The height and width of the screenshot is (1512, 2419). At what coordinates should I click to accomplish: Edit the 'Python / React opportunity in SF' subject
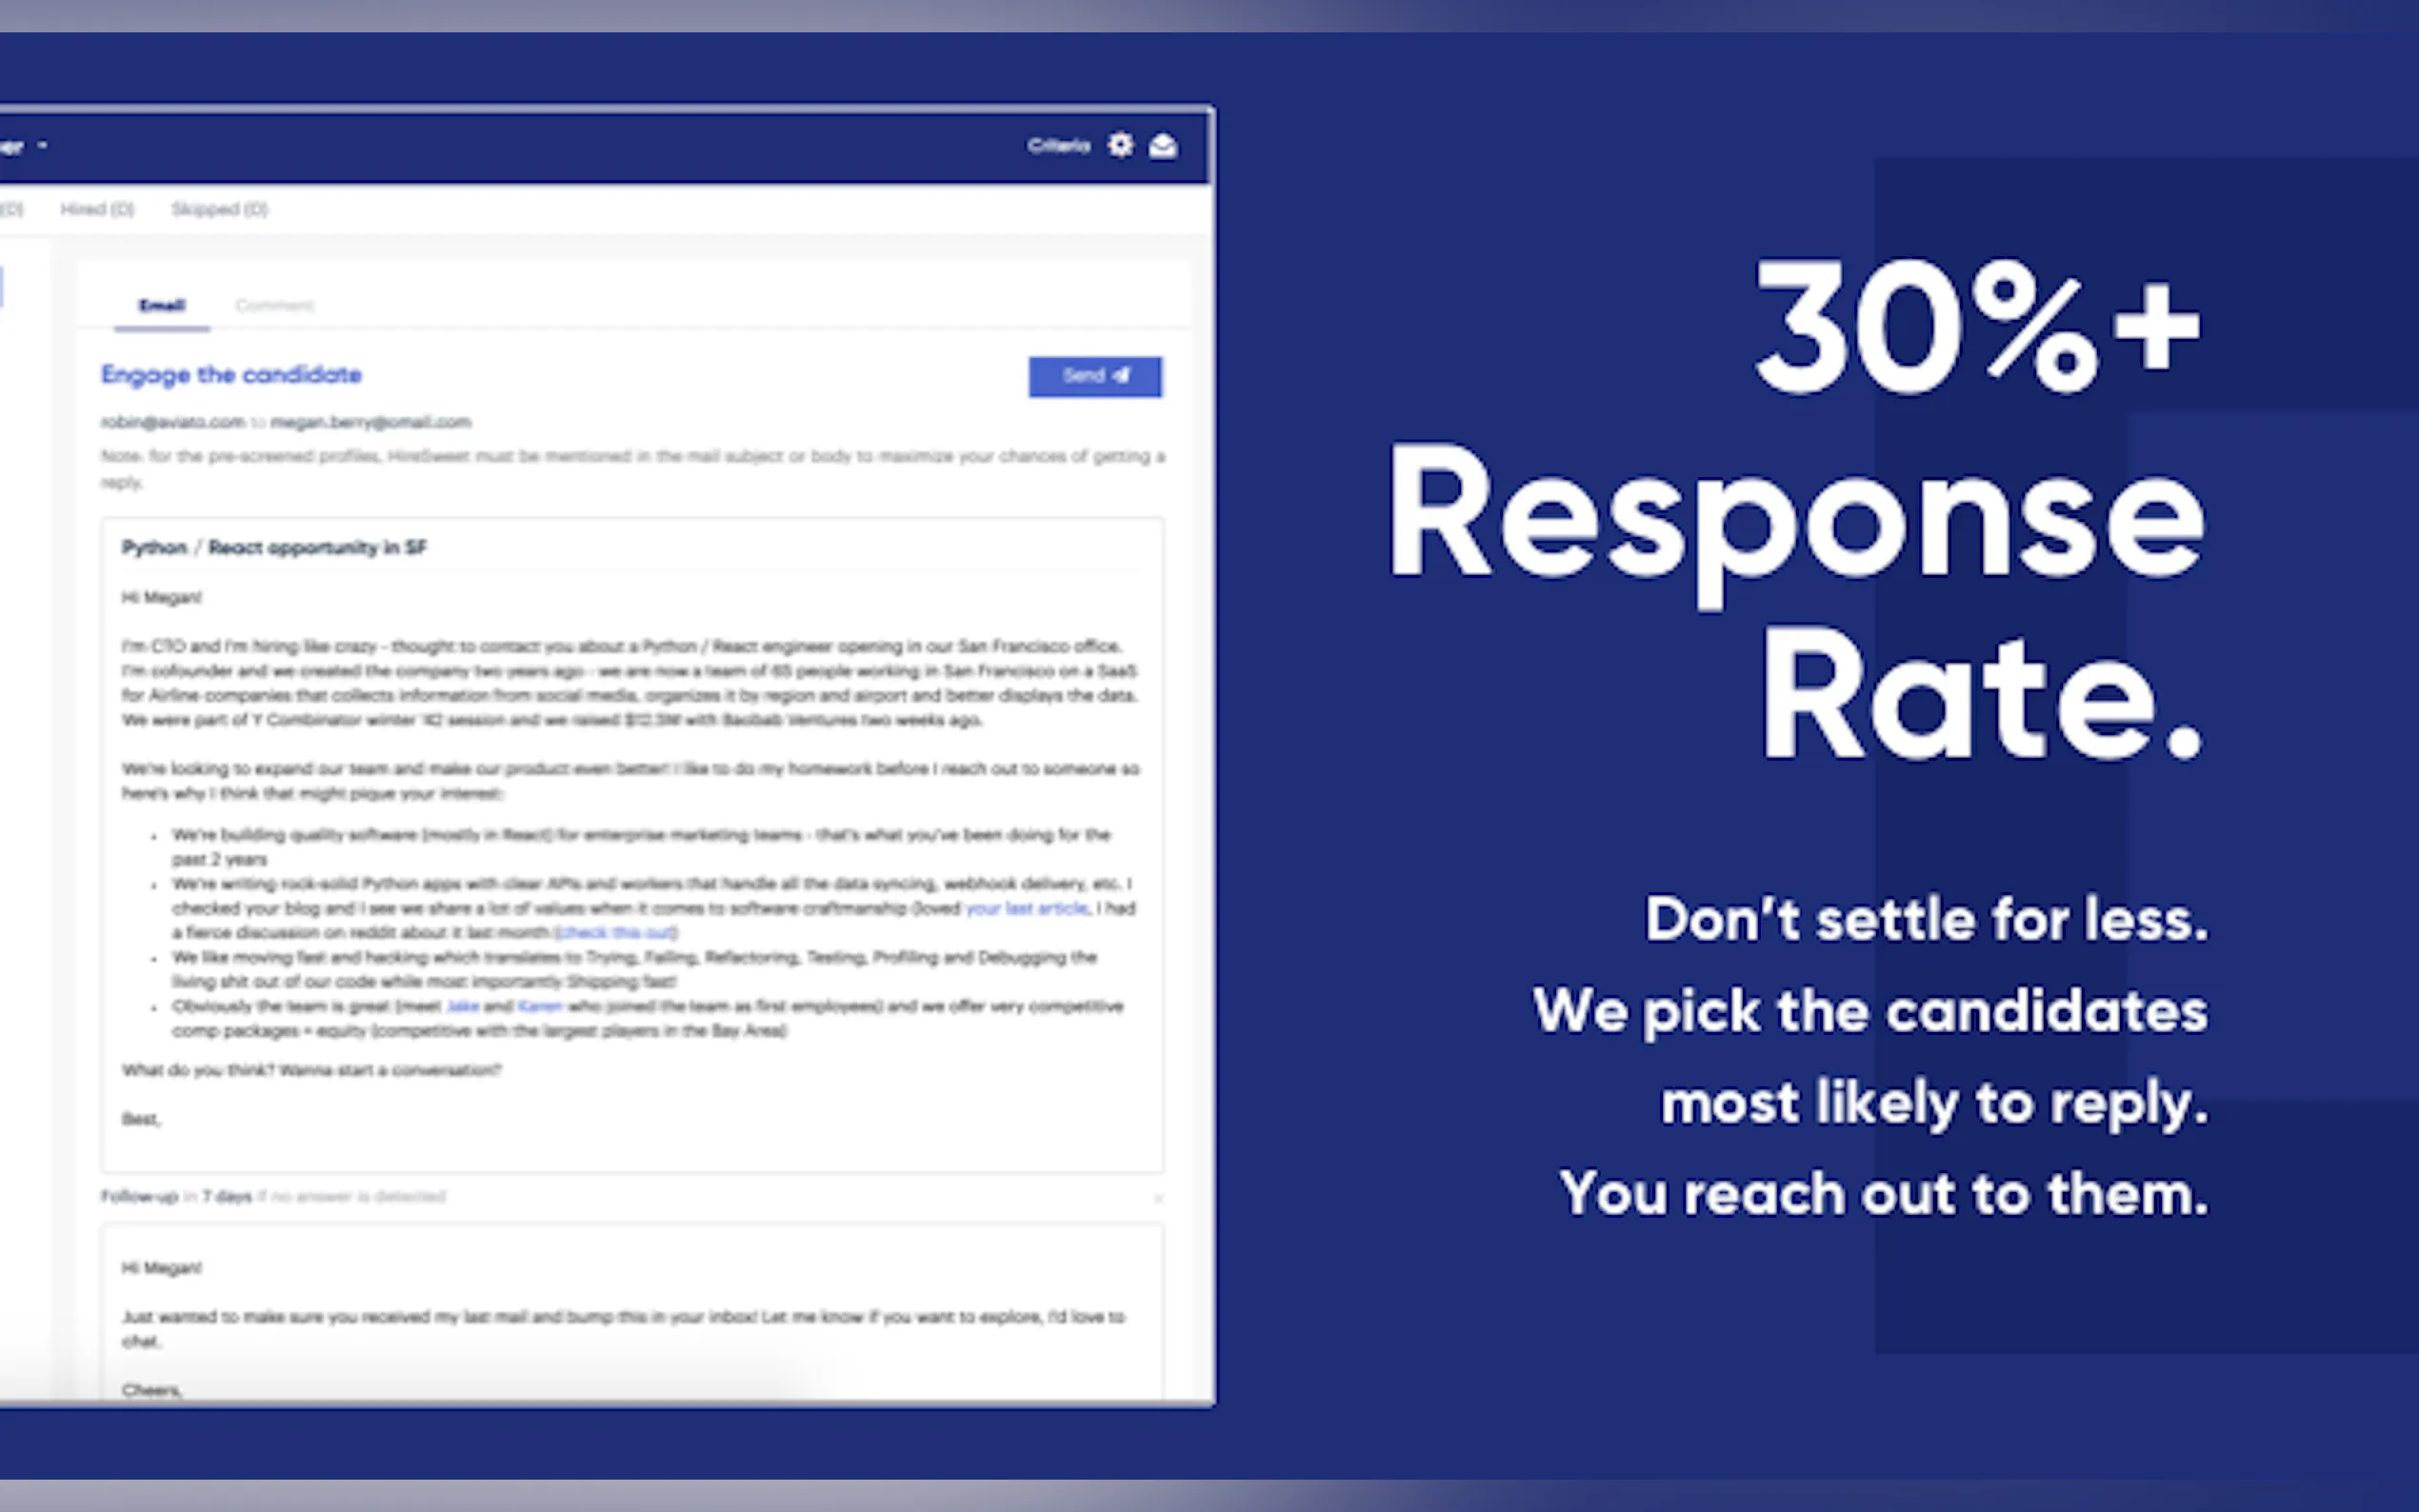pos(274,547)
